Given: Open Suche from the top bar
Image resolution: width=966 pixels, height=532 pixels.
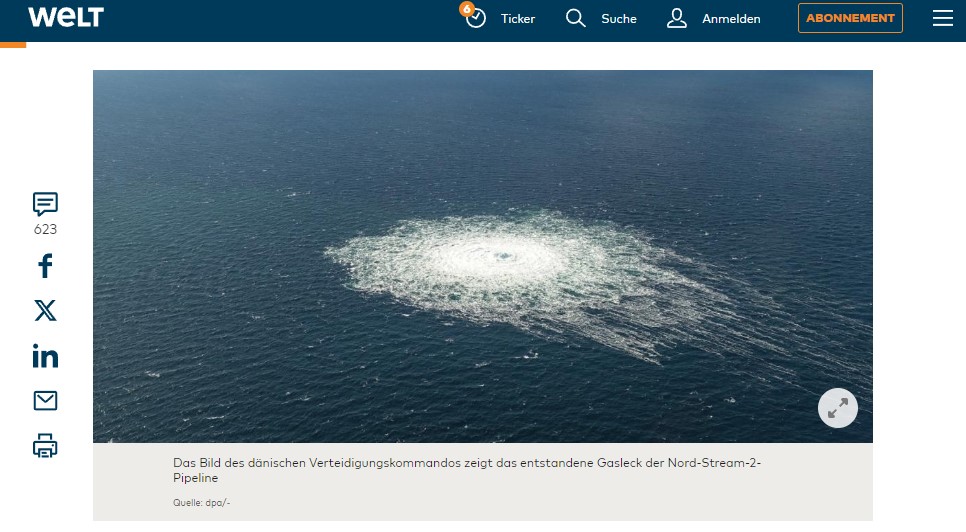Looking at the screenshot, I should pyautogui.click(x=618, y=19).
